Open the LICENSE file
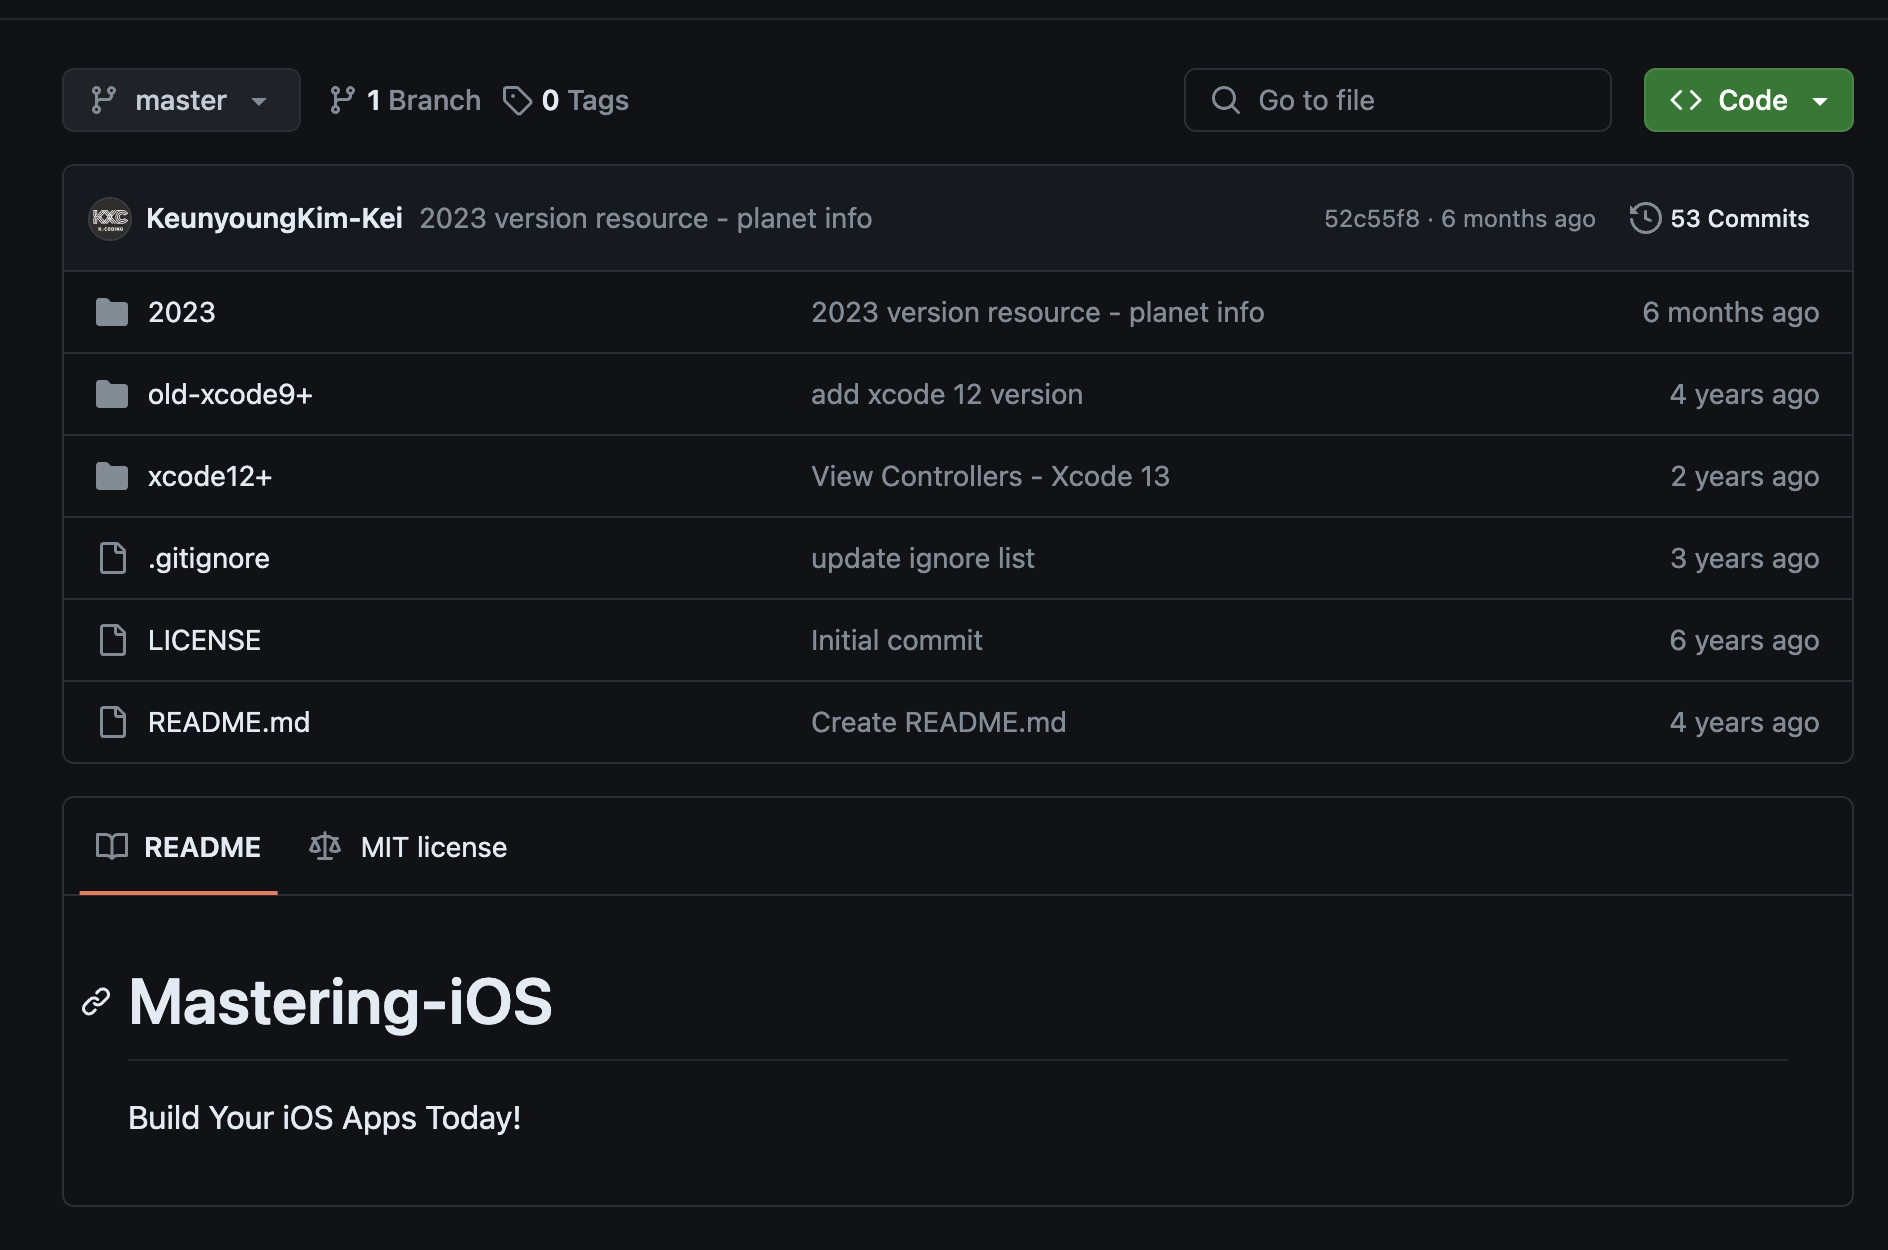 [x=204, y=640]
